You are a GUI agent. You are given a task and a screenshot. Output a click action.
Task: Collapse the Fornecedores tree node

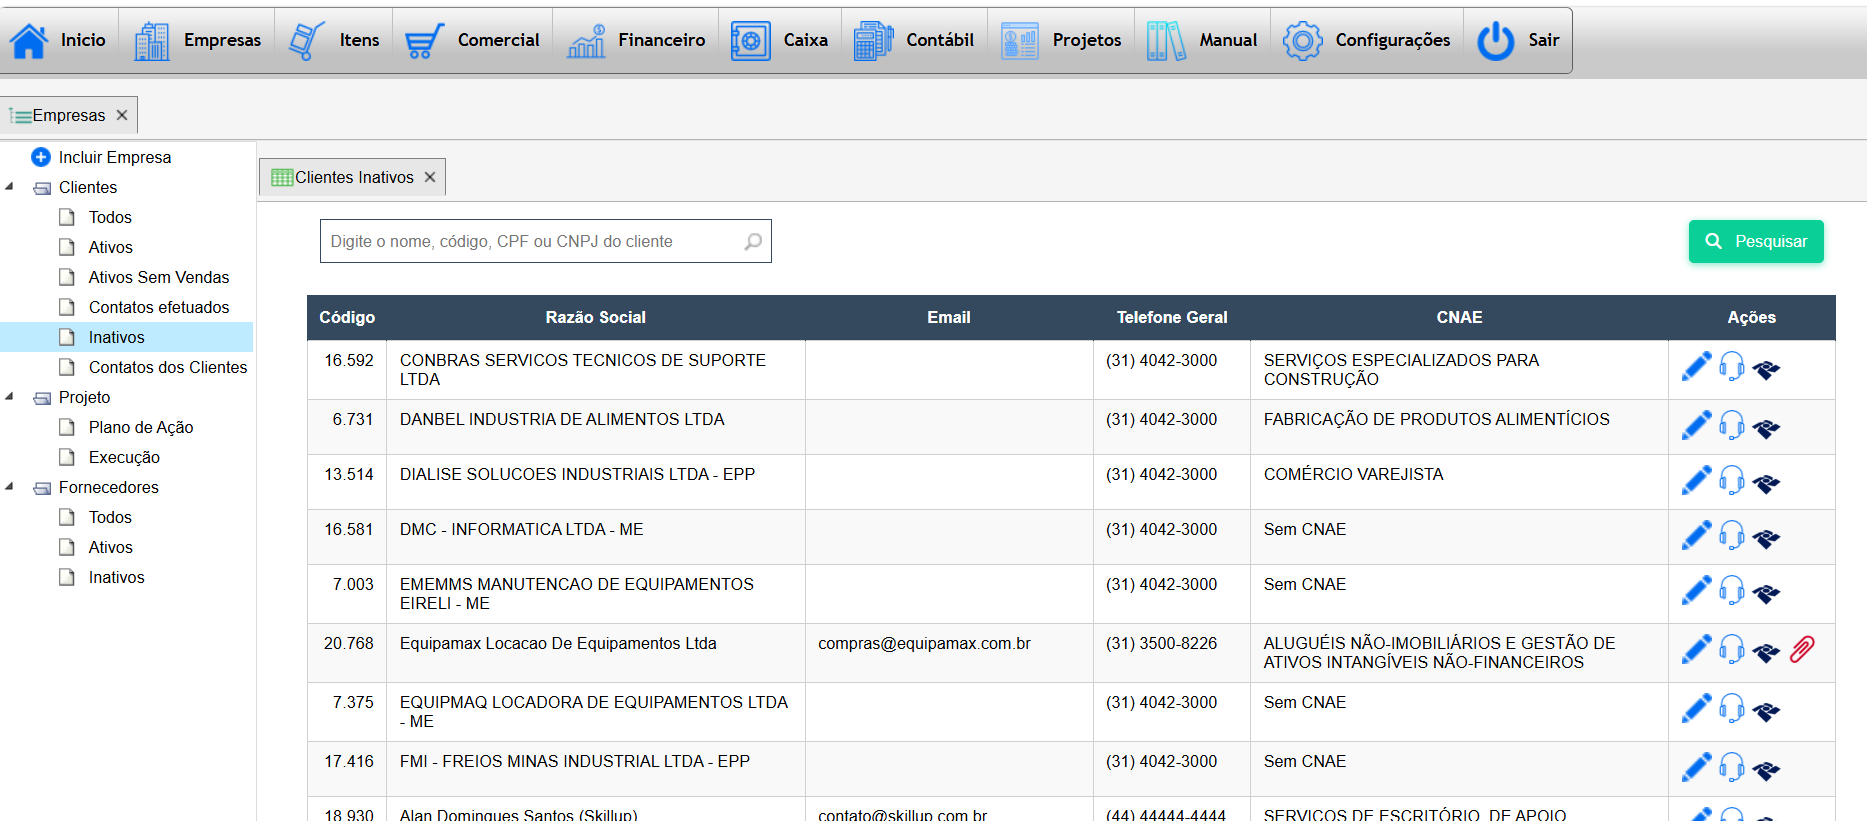pos(9,487)
